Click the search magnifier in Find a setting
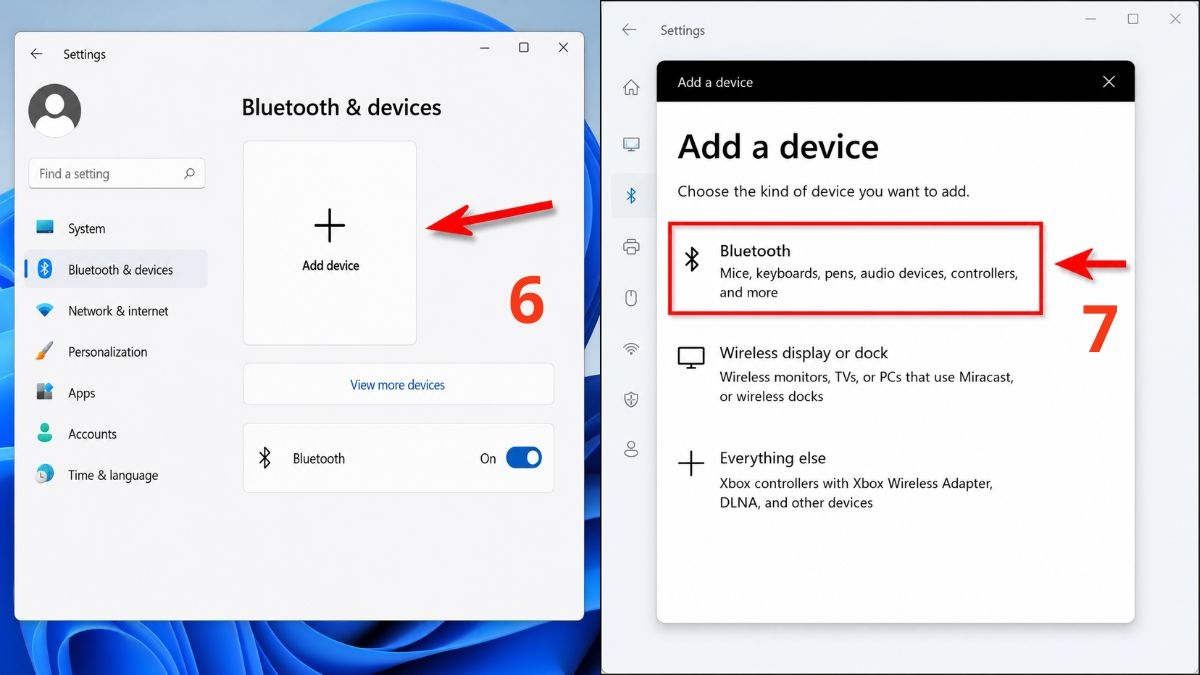 (x=189, y=173)
